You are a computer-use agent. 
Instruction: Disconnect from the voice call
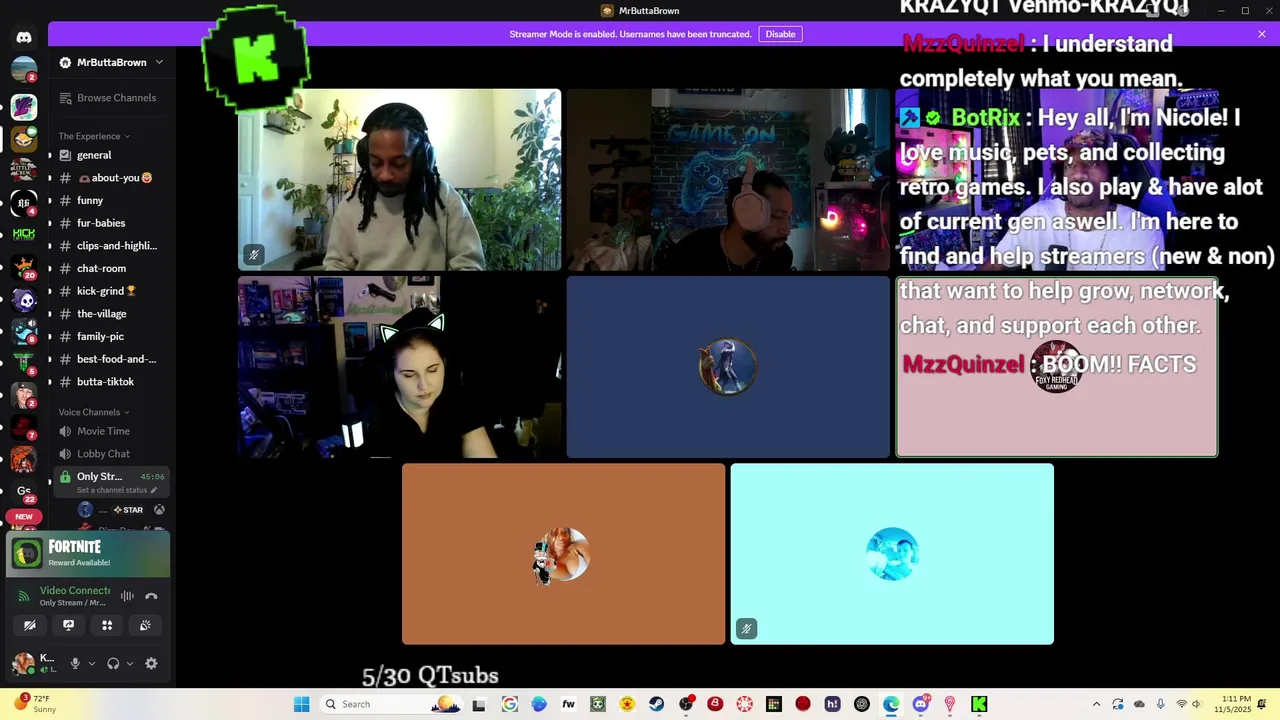(x=151, y=596)
